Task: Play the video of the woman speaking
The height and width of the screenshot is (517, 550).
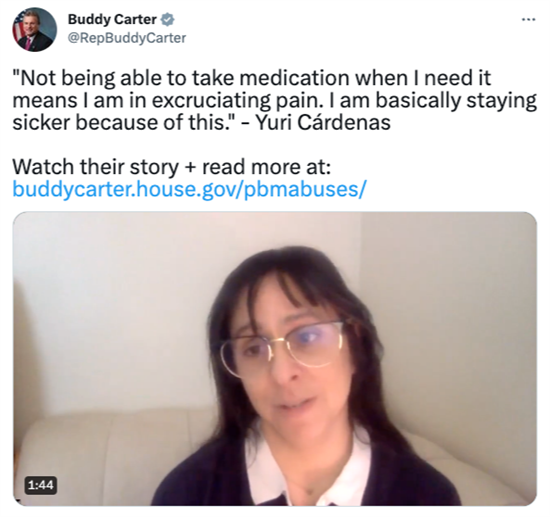Action: [x=275, y=358]
